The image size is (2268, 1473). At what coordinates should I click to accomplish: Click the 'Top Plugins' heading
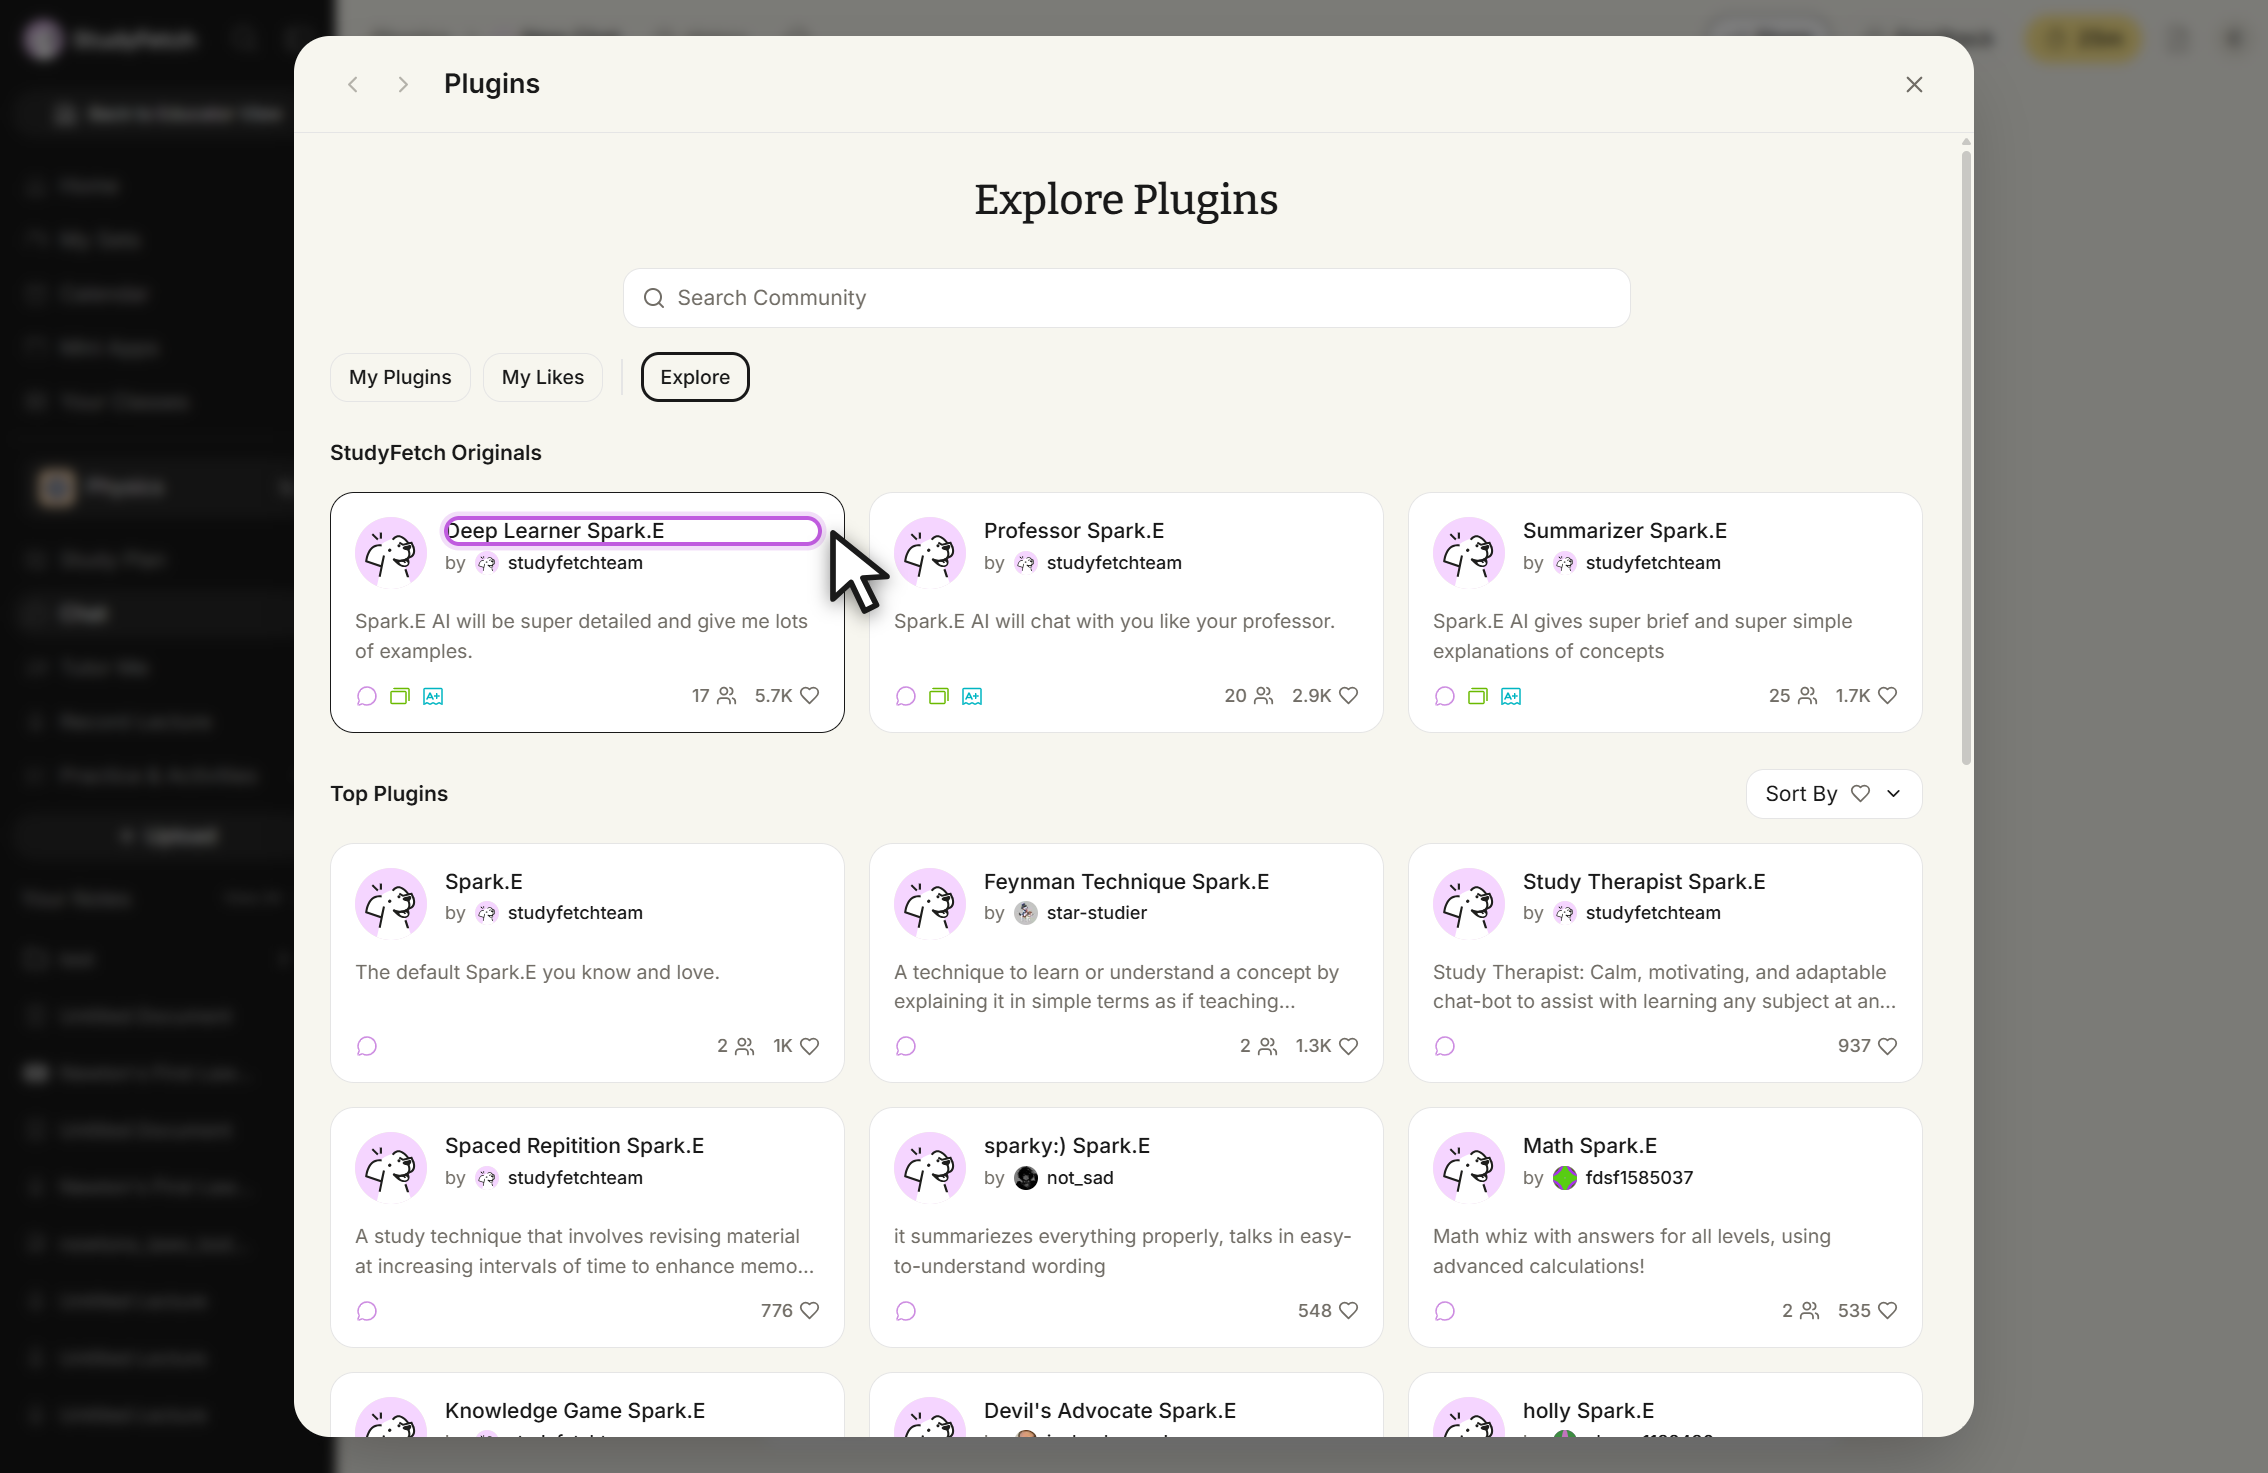pyautogui.click(x=389, y=794)
